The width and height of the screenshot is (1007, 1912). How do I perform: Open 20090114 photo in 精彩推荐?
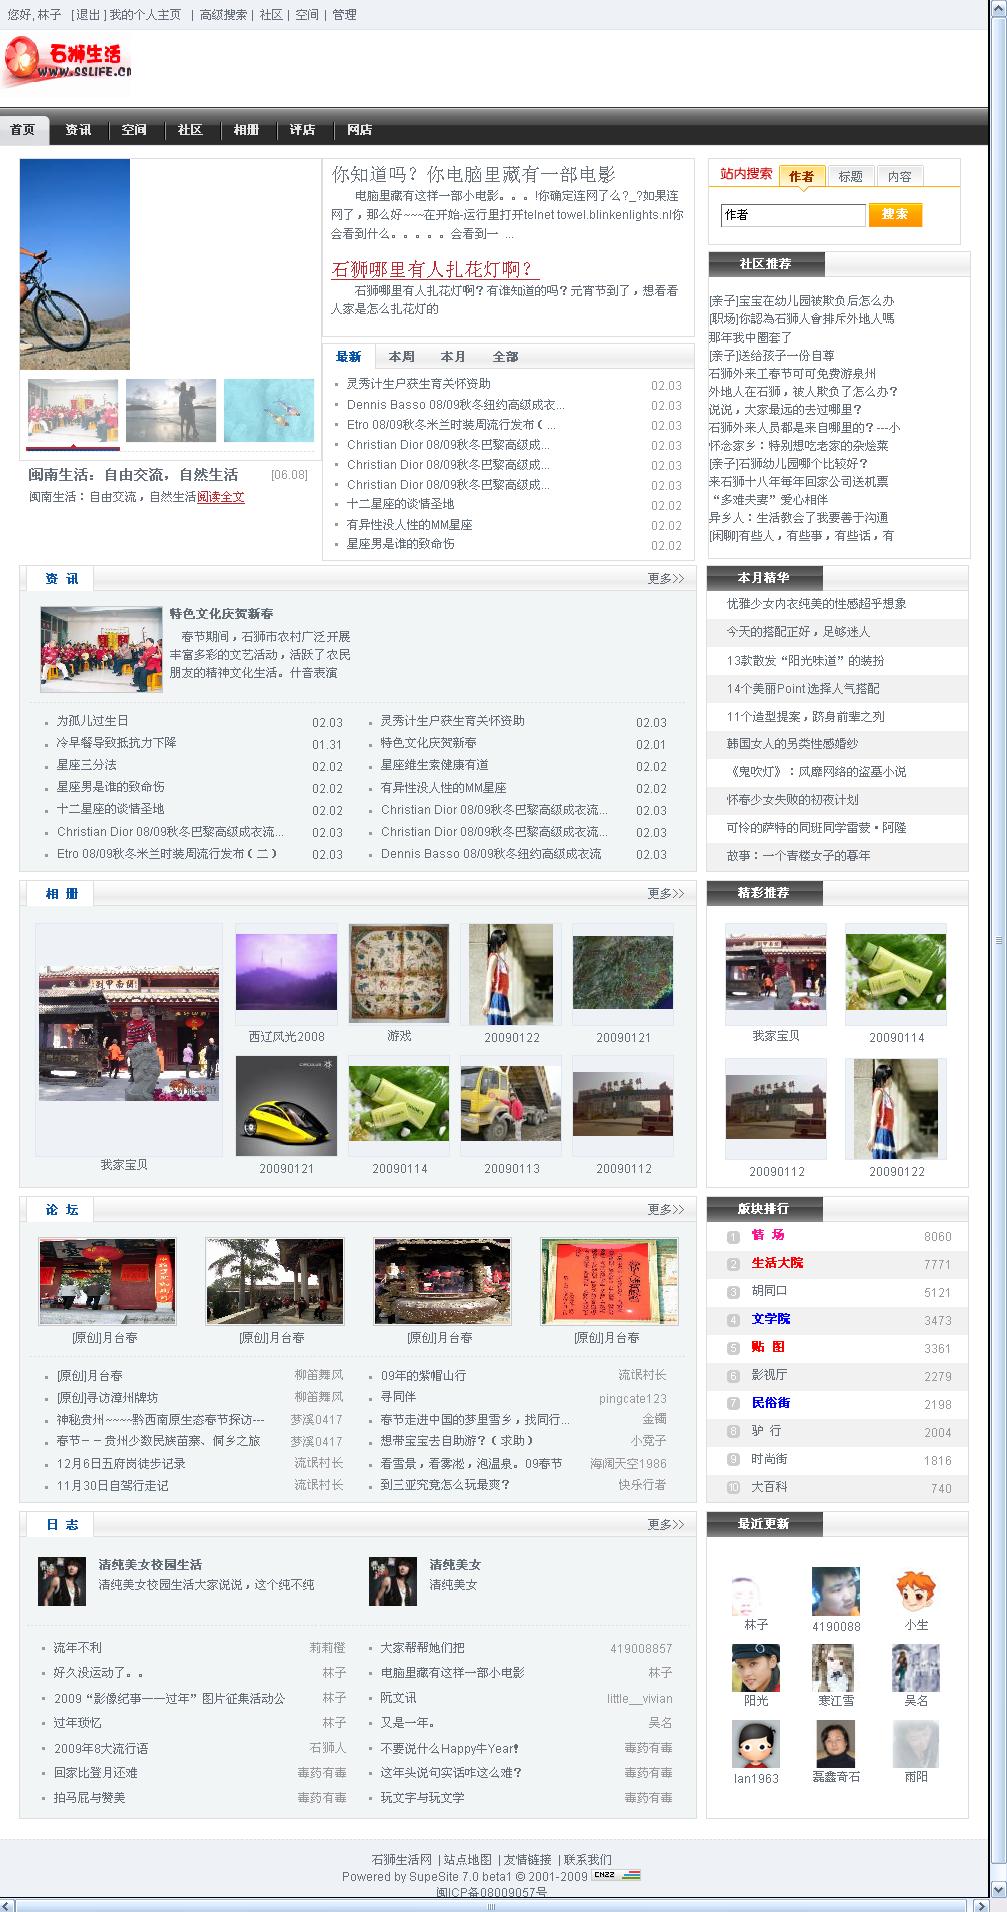[896, 972]
